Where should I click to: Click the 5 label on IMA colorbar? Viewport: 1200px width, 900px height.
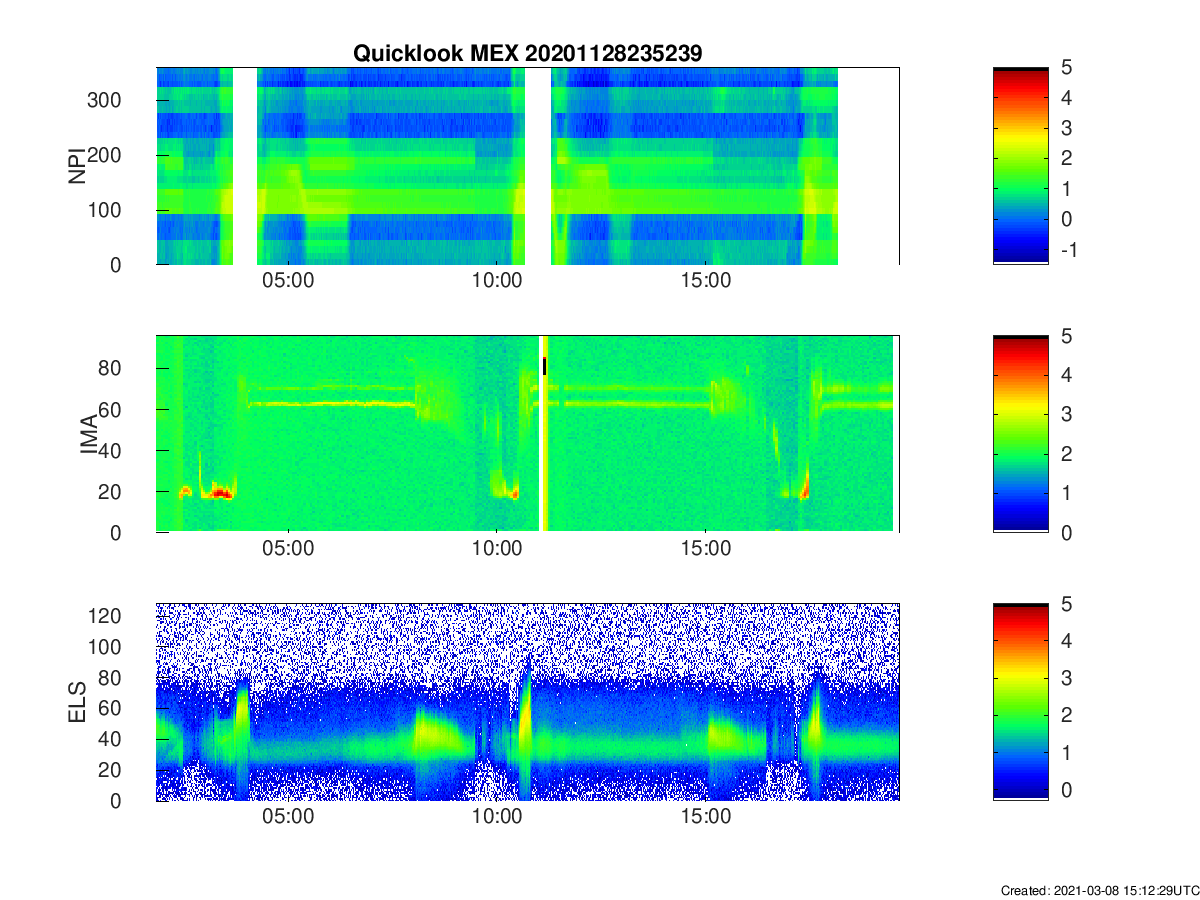1066,336
